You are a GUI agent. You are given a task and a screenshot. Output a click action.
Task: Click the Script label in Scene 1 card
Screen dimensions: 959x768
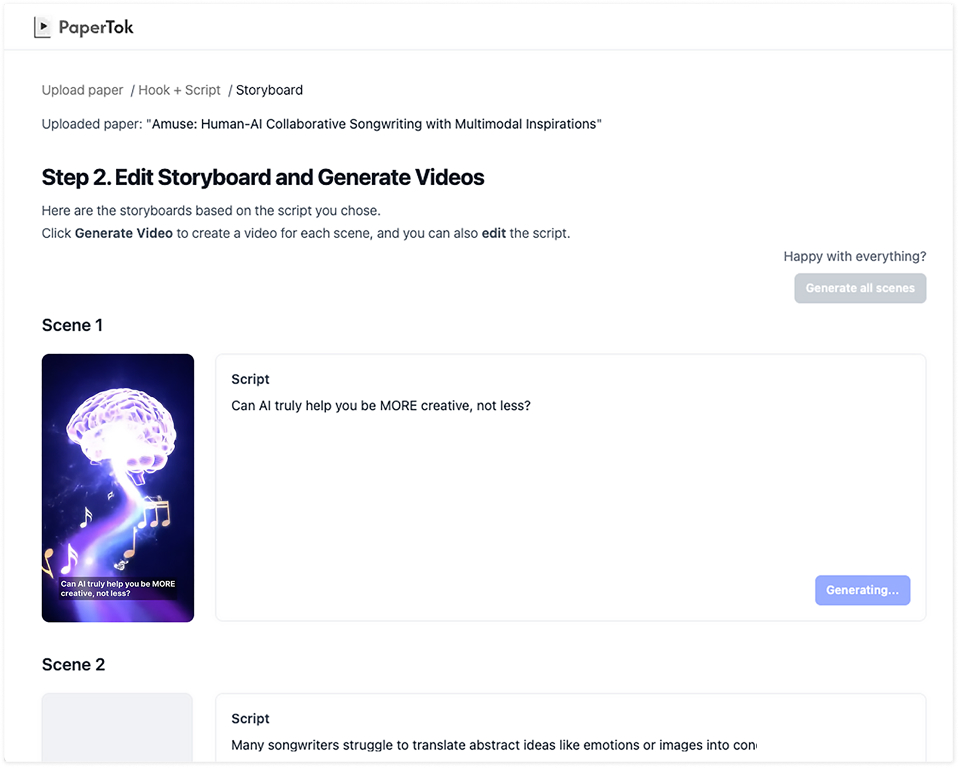tap(250, 379)
